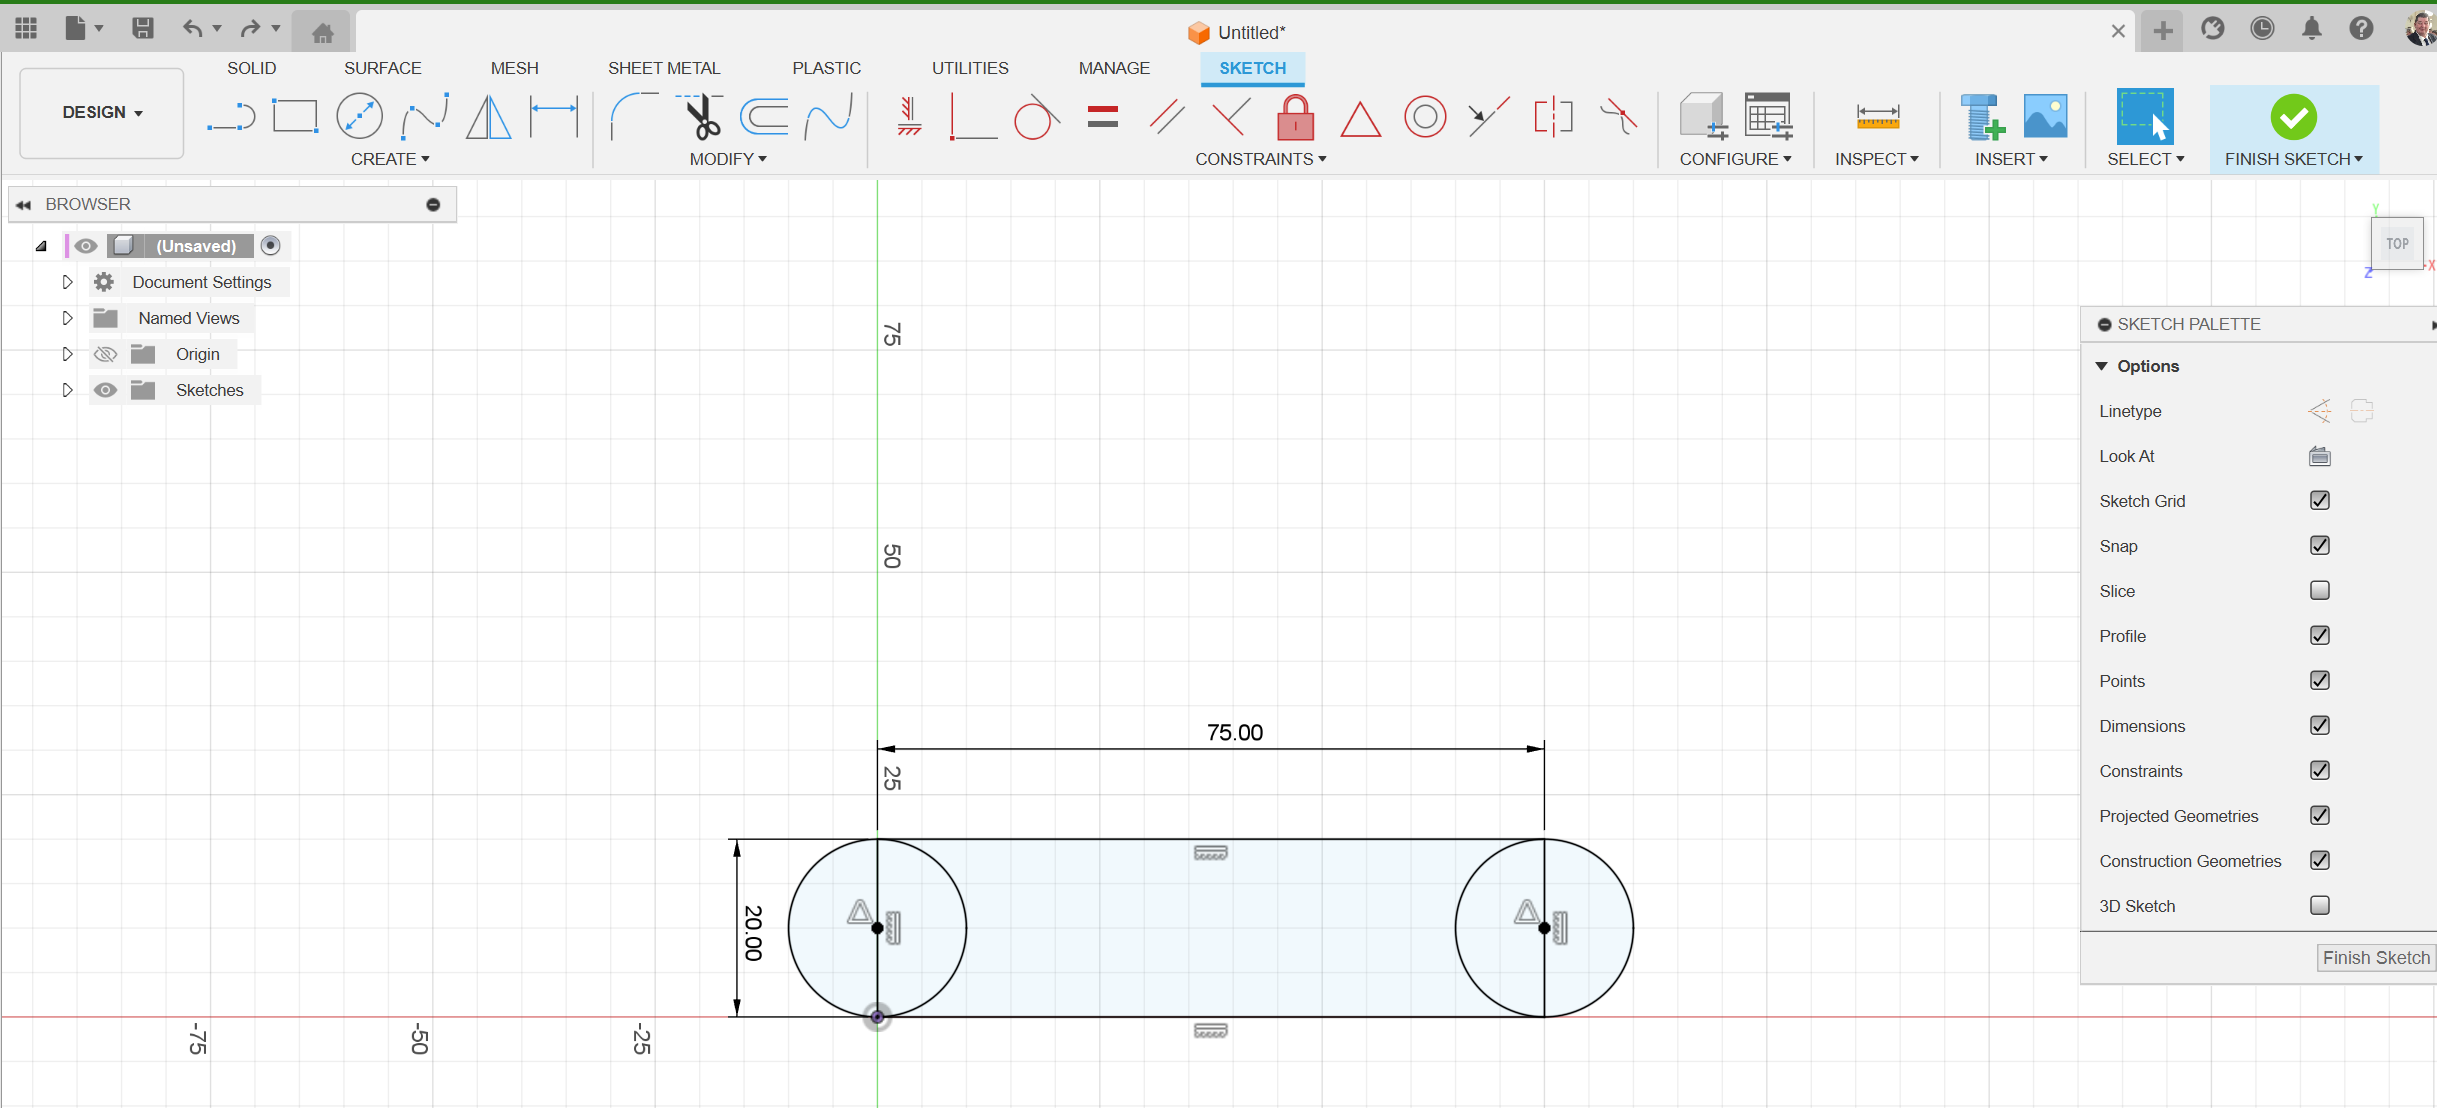Apply the Concentric constraint
Image resolution: width=2437 pixels, height=1108 pixels.
[1425, 117]
